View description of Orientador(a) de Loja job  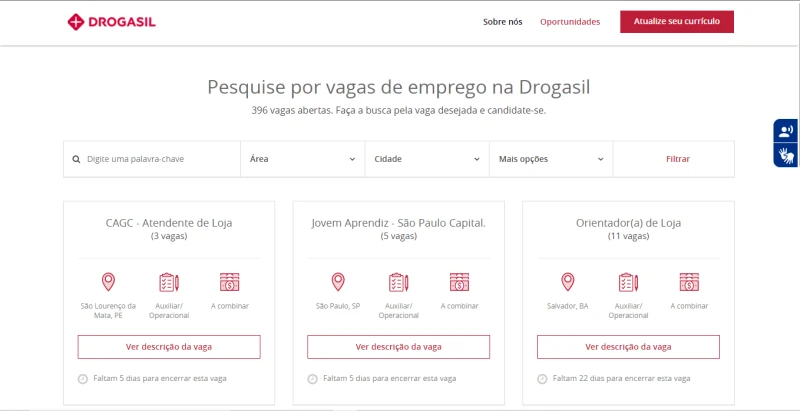[628, 347]
